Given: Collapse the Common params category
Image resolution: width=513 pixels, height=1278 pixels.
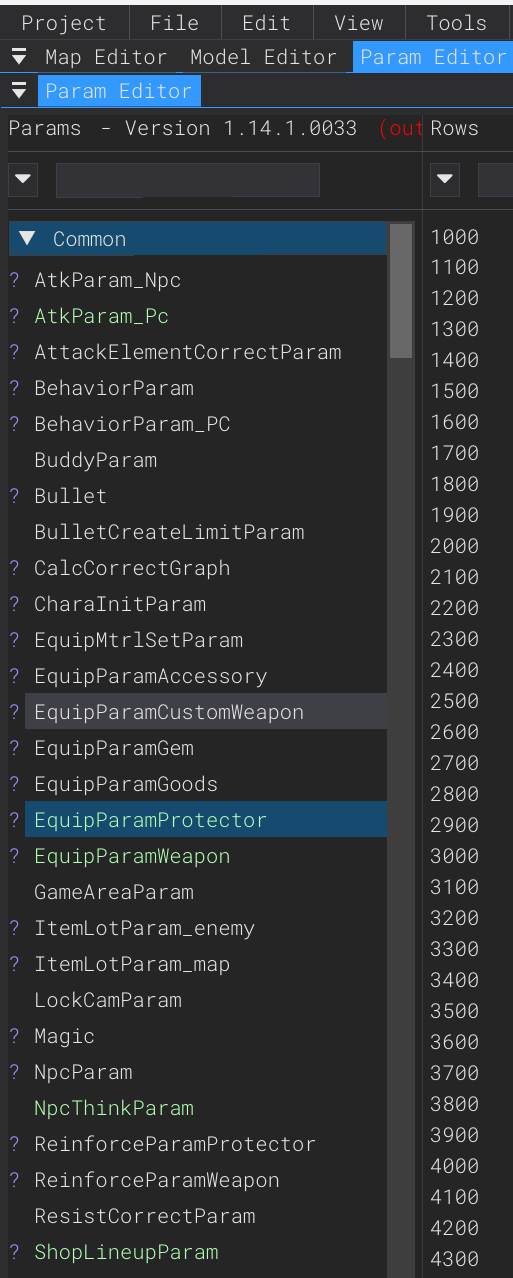Looking at the screenshot, I should tap(27, 239).
